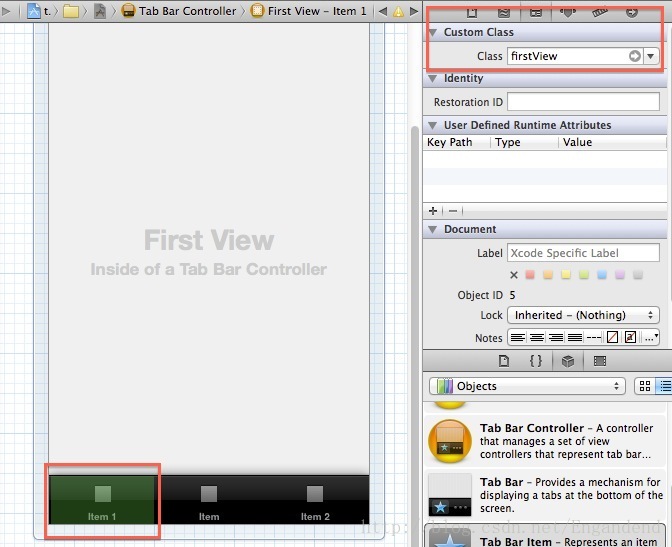This screenshot has height=547, width=672.
Task: Click First View label on canvas
Action: (x=209, y=239)
